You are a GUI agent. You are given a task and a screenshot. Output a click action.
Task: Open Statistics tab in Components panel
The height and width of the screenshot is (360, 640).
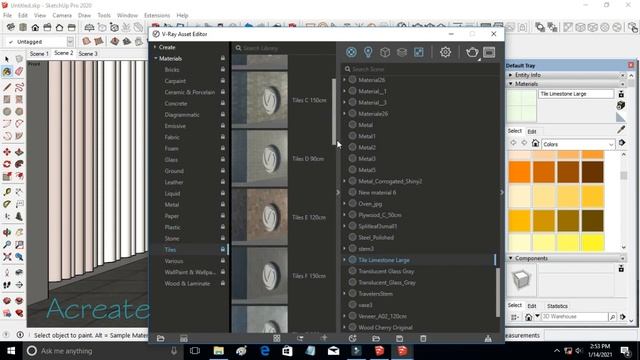557,306
